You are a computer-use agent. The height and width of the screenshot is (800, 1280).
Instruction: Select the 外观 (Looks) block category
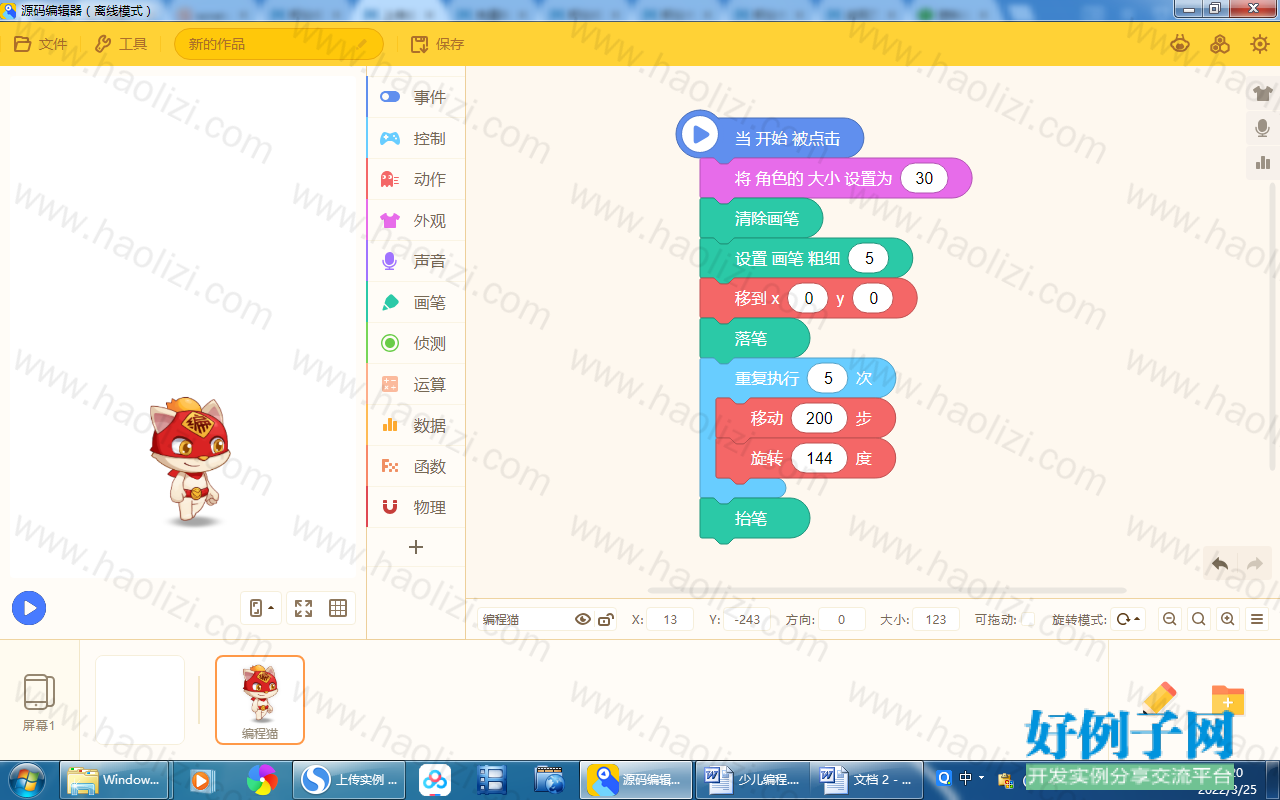pyautogui.click(x=416, y=220)
